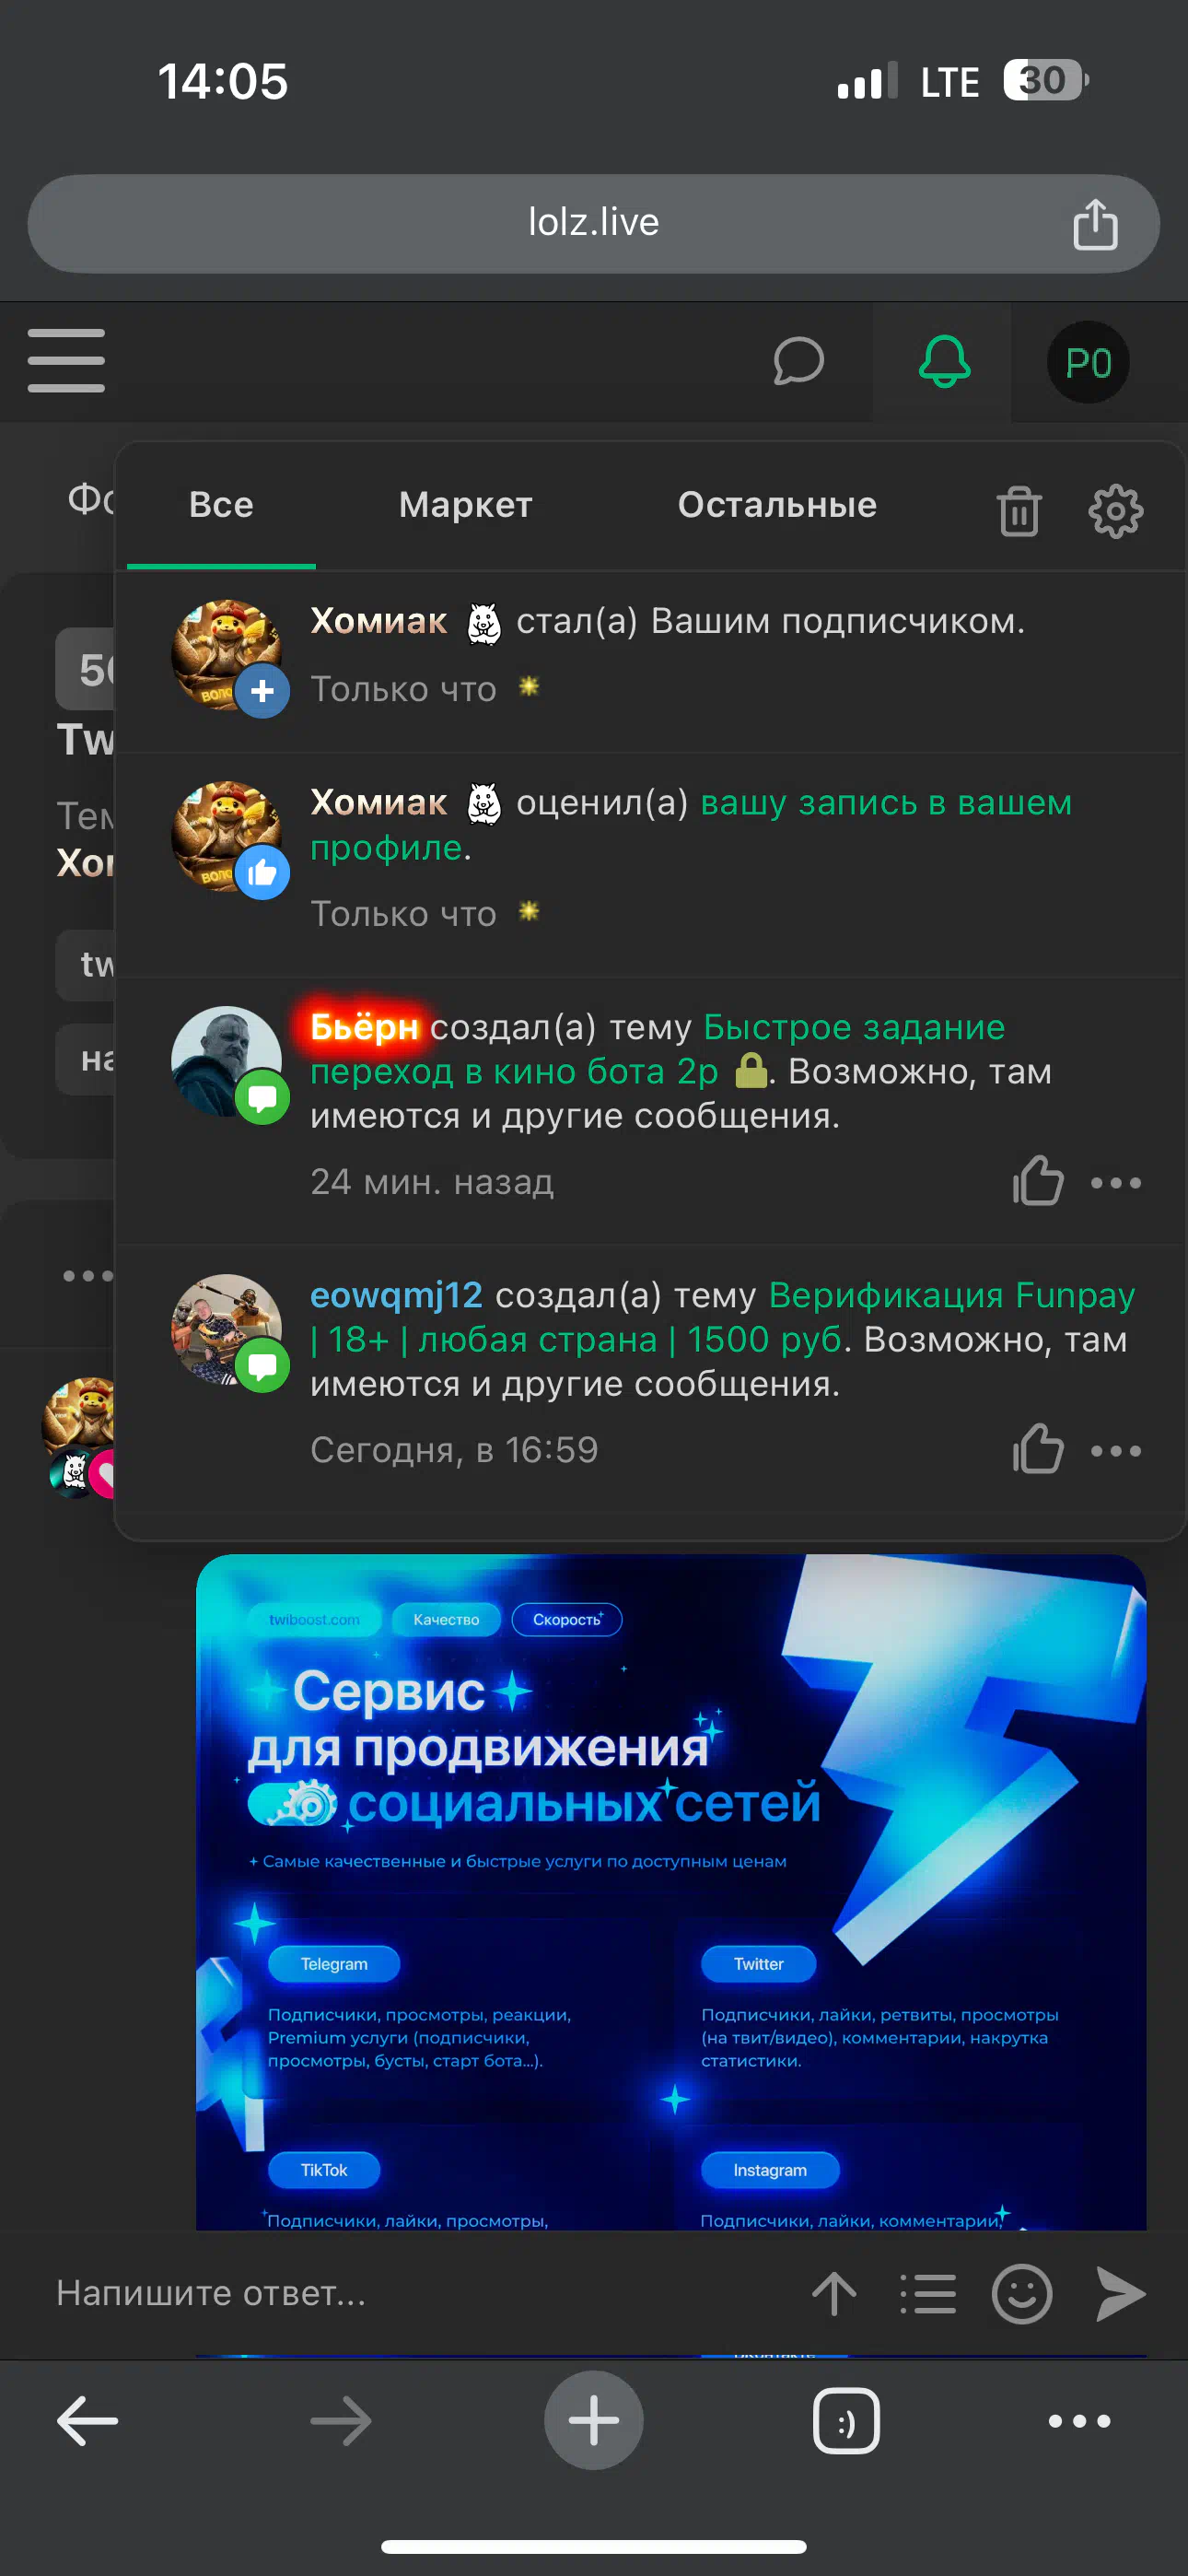Open link вашу запись в вашем профиле
Viewport: 1188px width, 2576px height.
tap(690, 825)
